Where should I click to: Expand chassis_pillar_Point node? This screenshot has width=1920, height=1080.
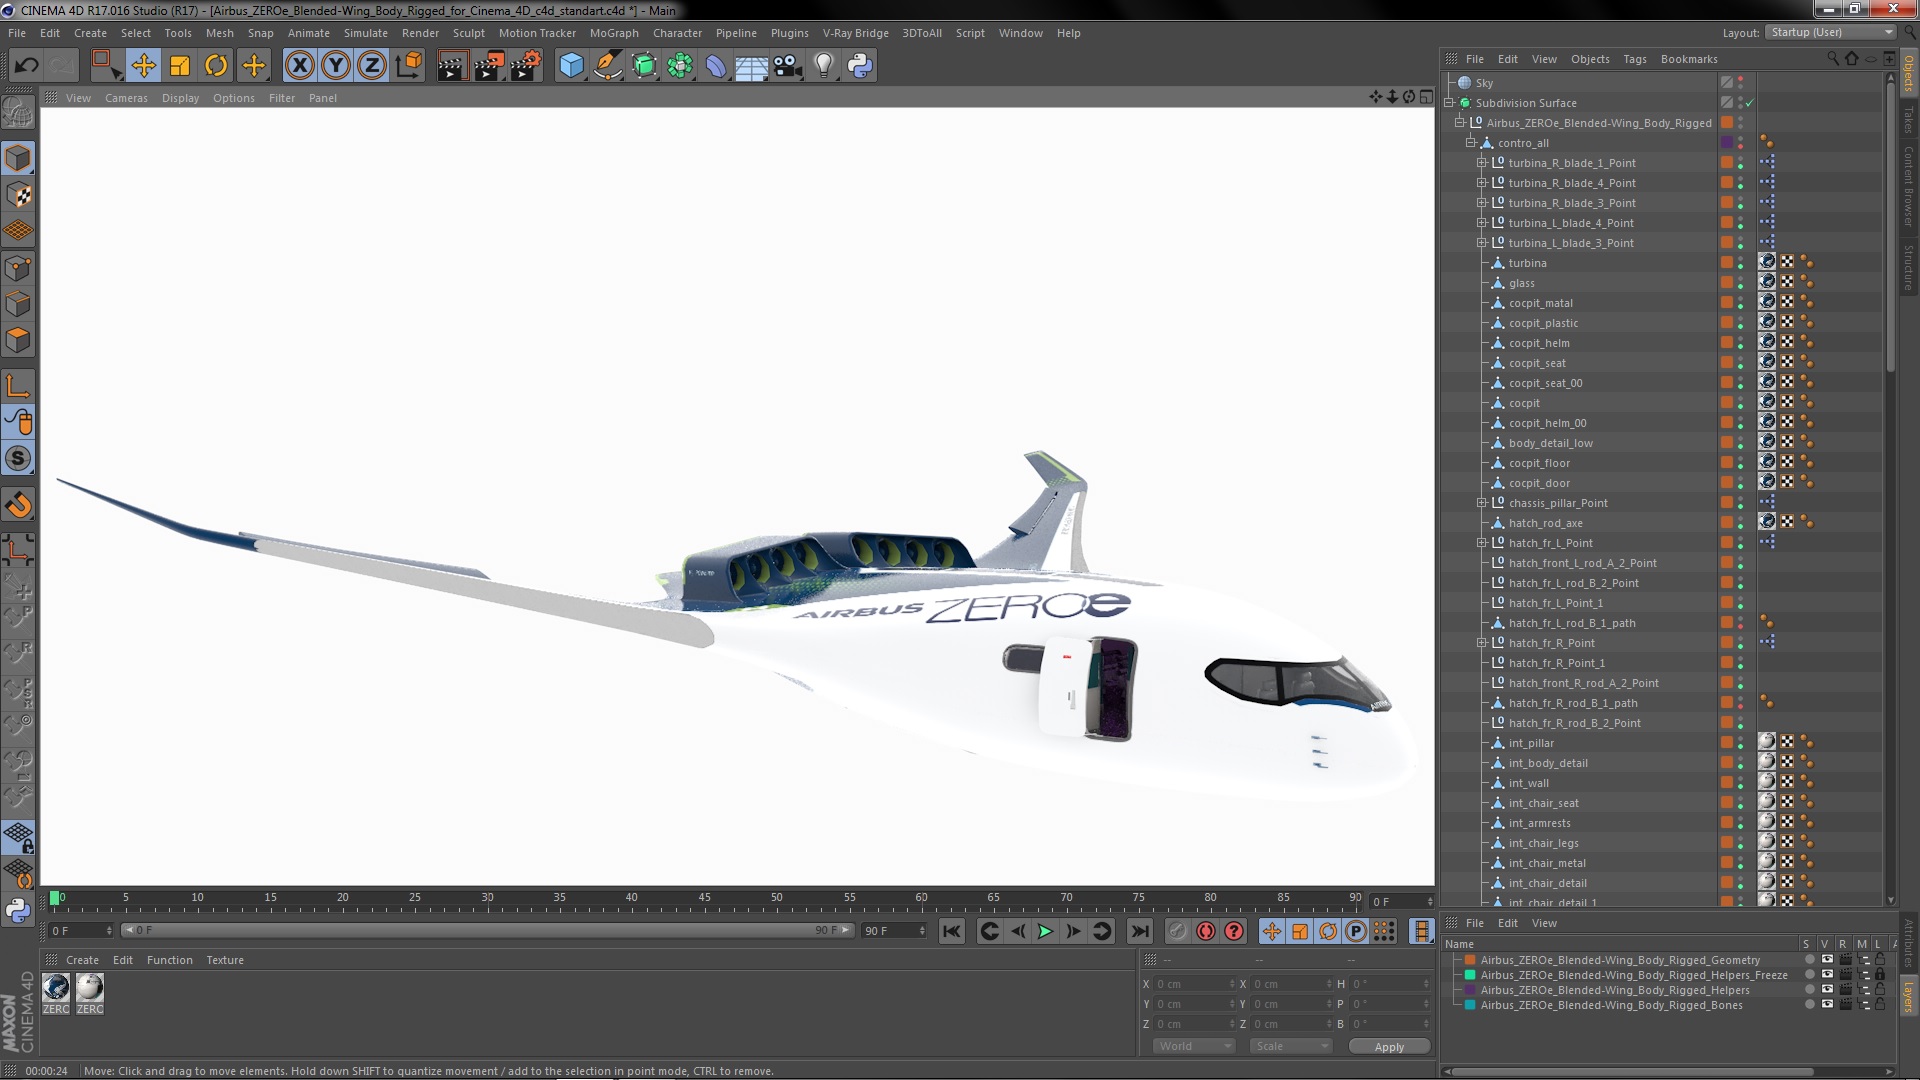pyautogui.click(x=1482, y=503)
